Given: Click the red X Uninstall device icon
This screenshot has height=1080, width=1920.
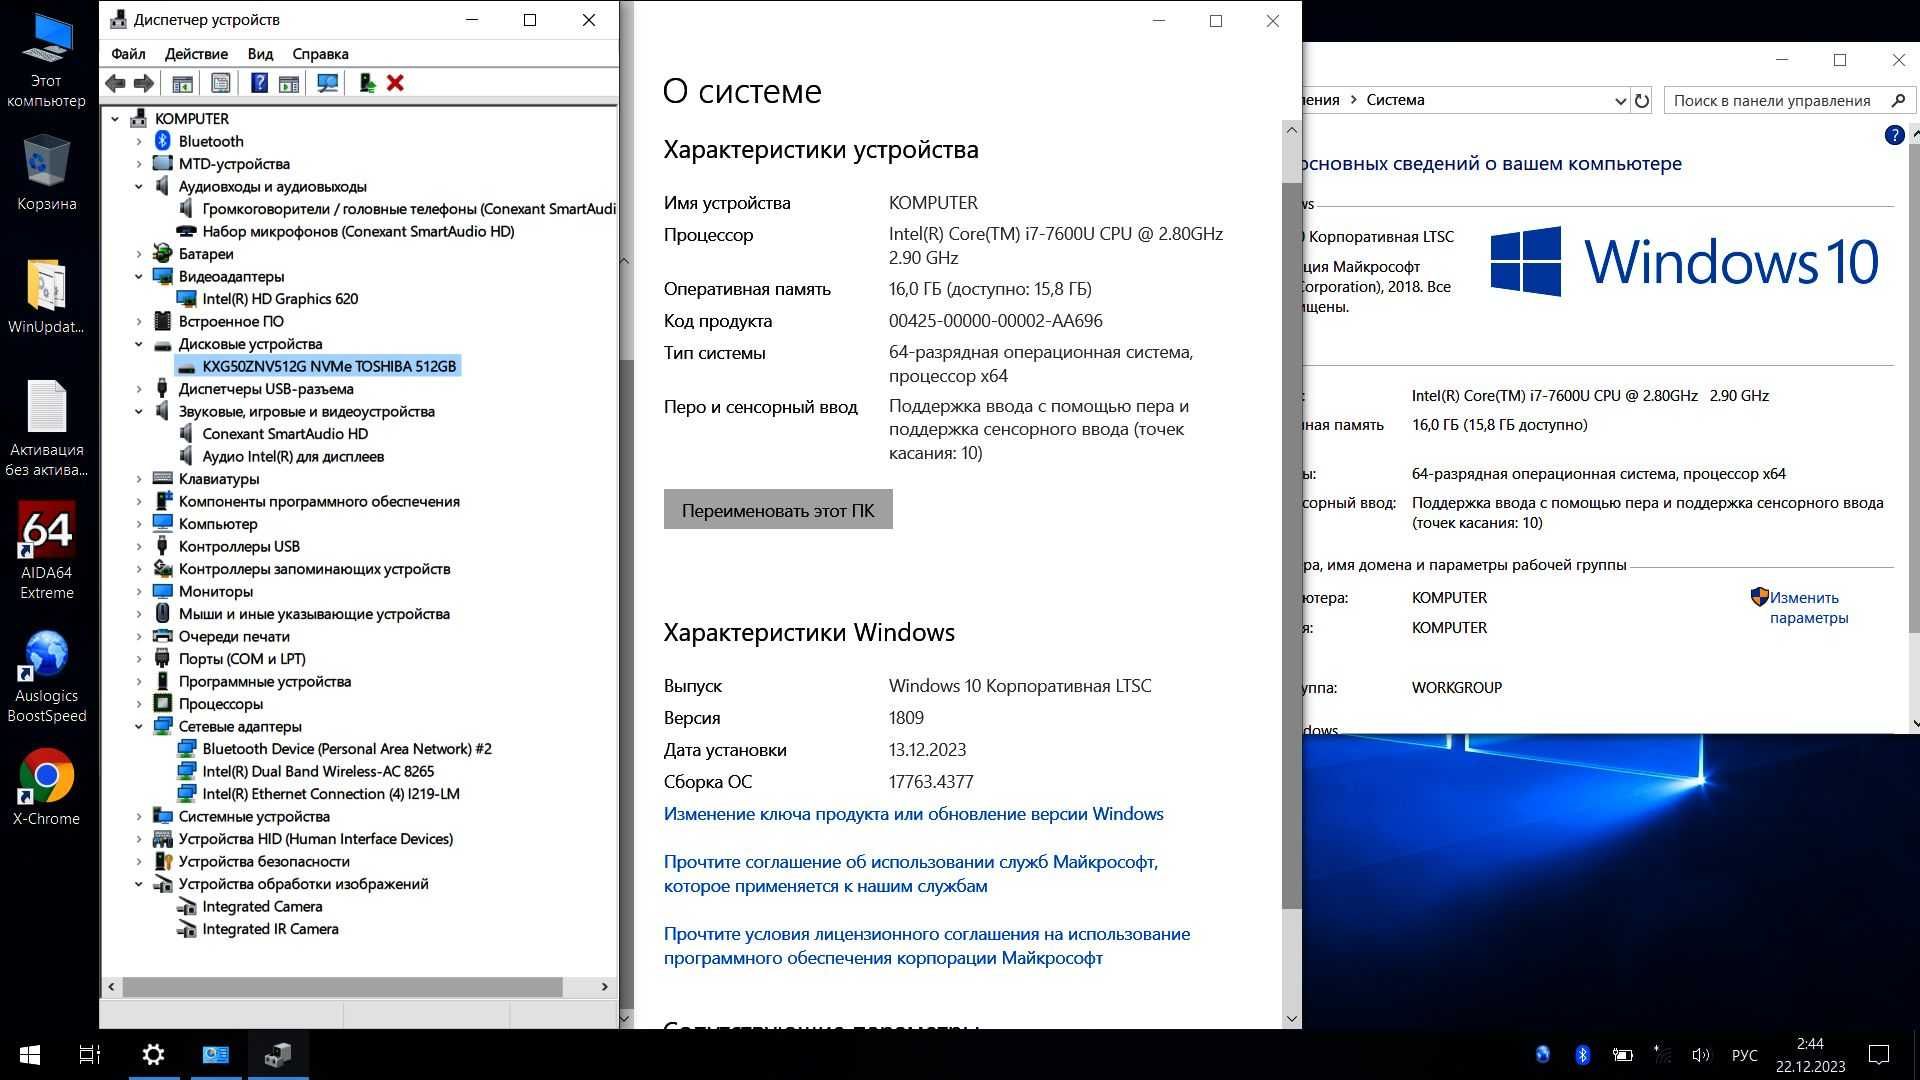Looking at the screenshot, I should coord(395,83).
